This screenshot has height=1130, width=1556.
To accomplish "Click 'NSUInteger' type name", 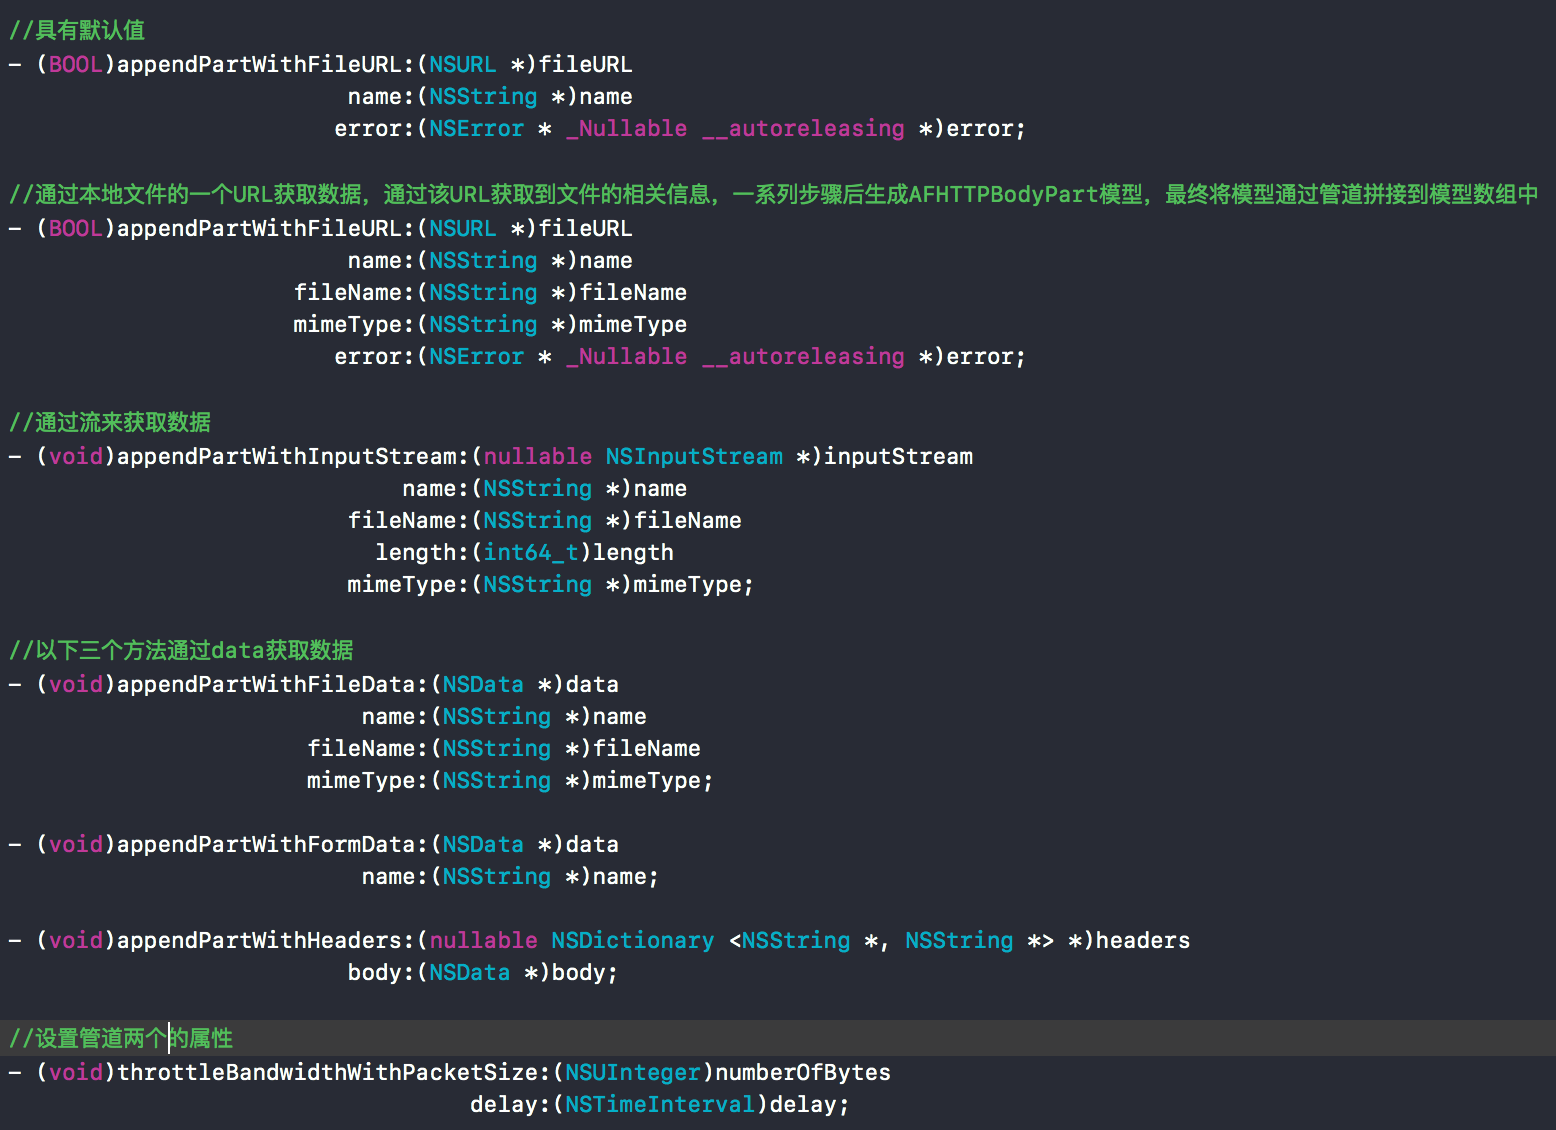I will [x=633, y=1072].
